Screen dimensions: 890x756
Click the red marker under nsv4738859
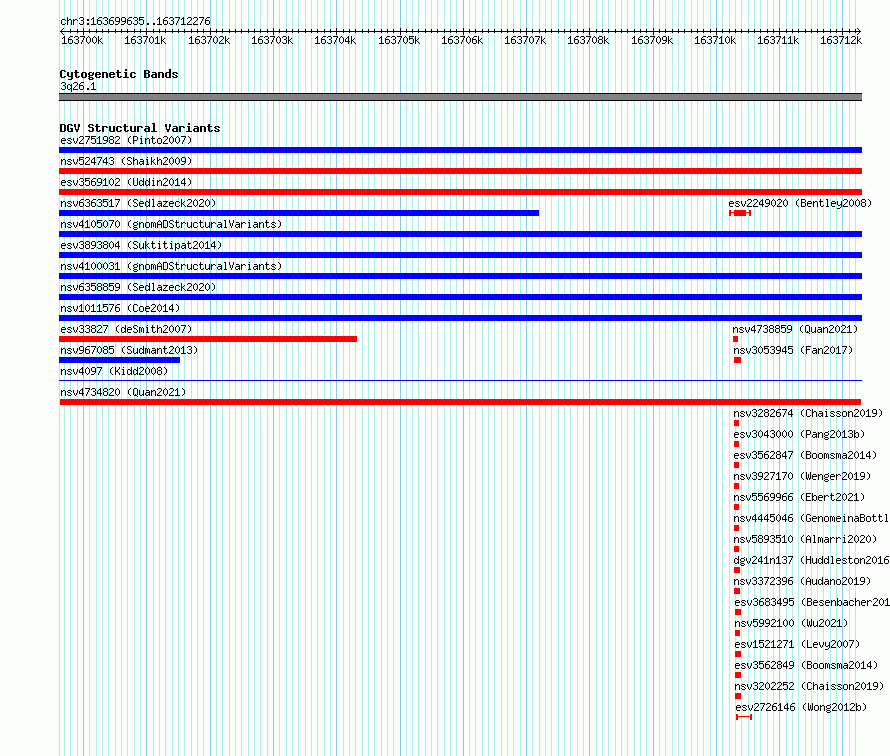pyautogui.click(x=736, y=339)
